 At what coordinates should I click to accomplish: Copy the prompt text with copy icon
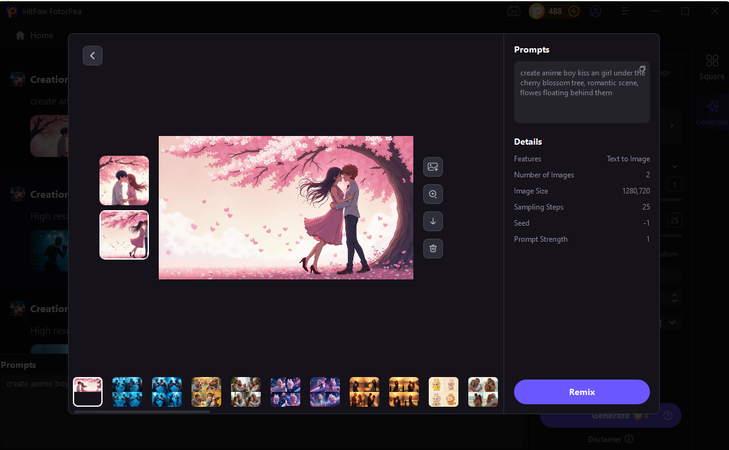click(x=643, y=69)
